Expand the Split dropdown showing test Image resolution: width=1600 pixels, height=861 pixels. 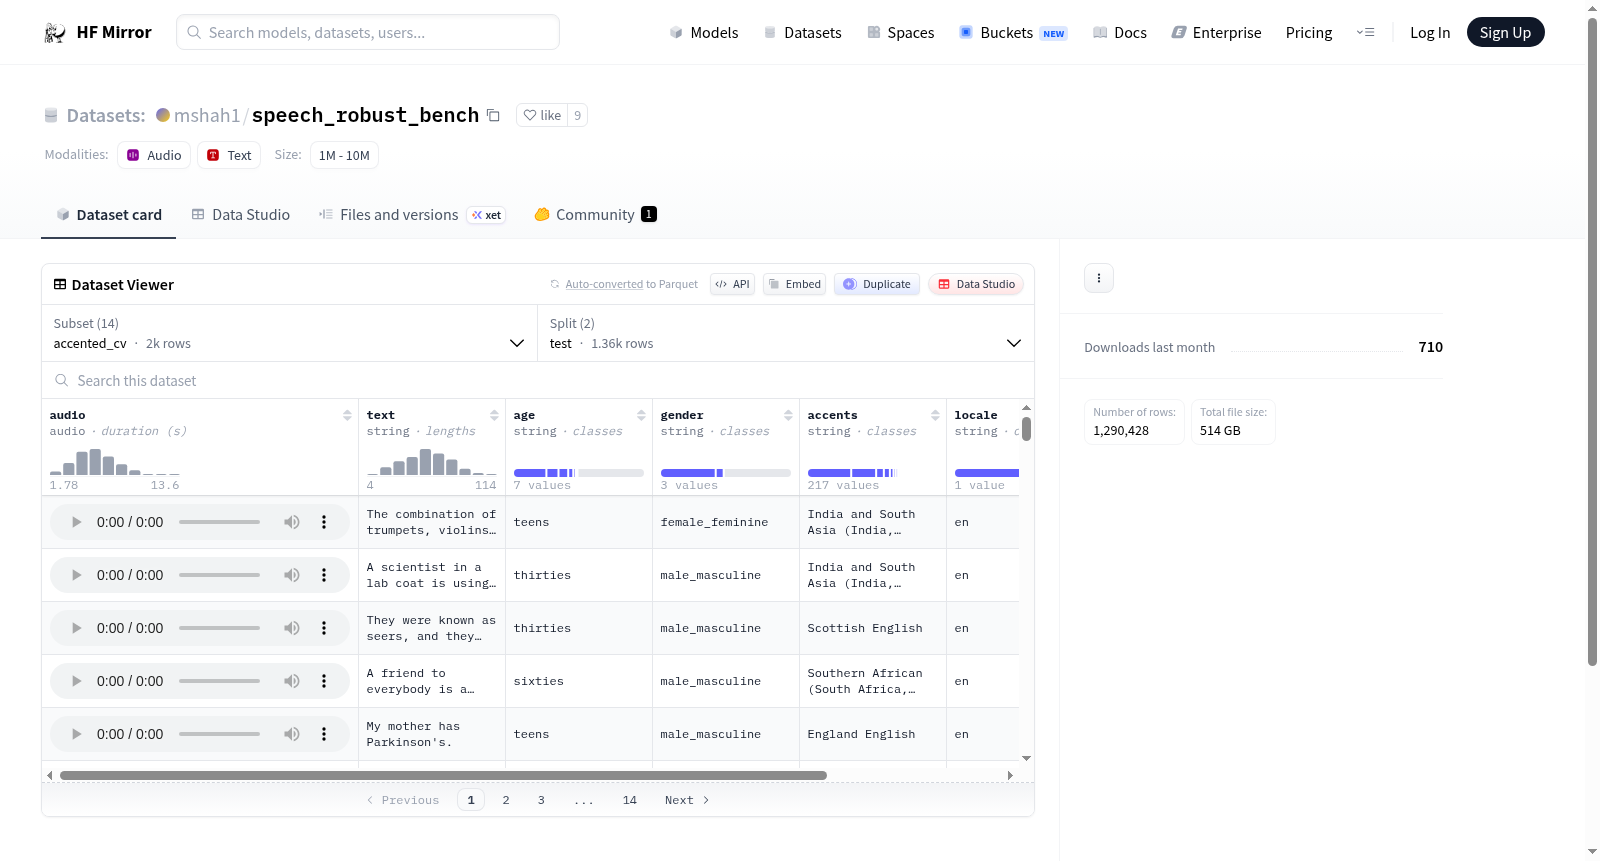786,333
